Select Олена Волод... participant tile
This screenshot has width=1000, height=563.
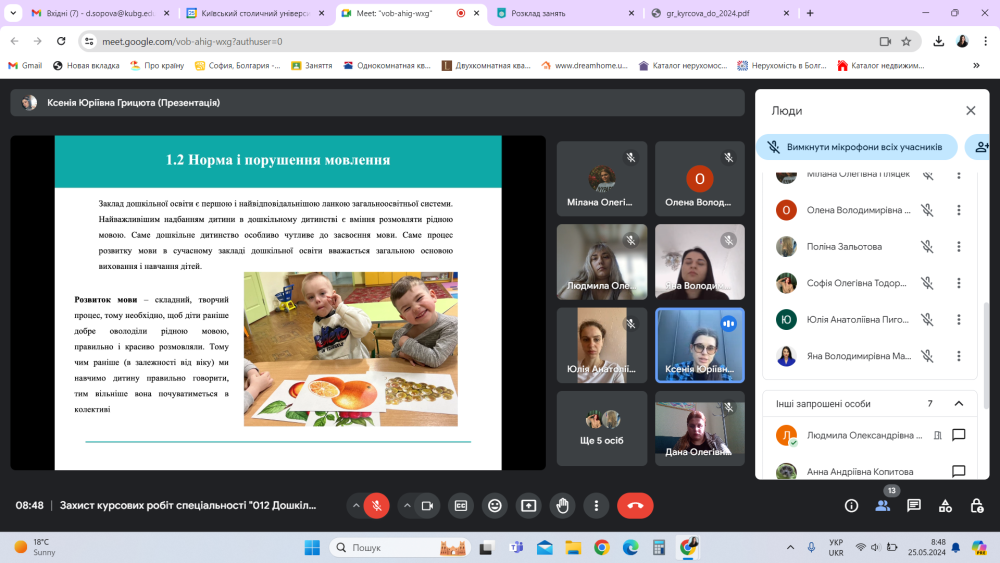(700, 179)
